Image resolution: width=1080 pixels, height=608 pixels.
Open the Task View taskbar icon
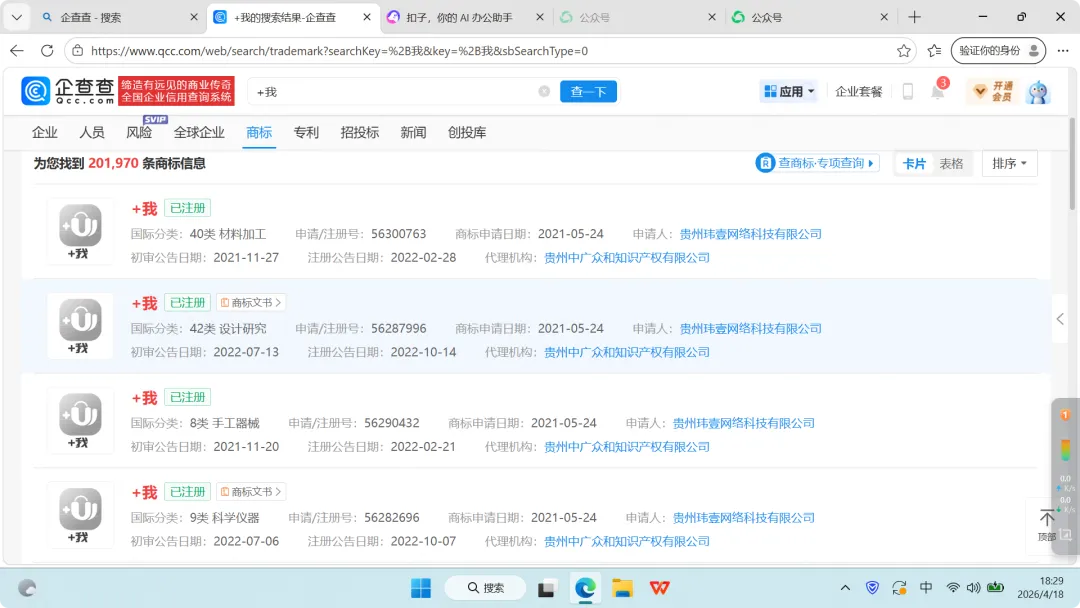[x=546, y=588]
